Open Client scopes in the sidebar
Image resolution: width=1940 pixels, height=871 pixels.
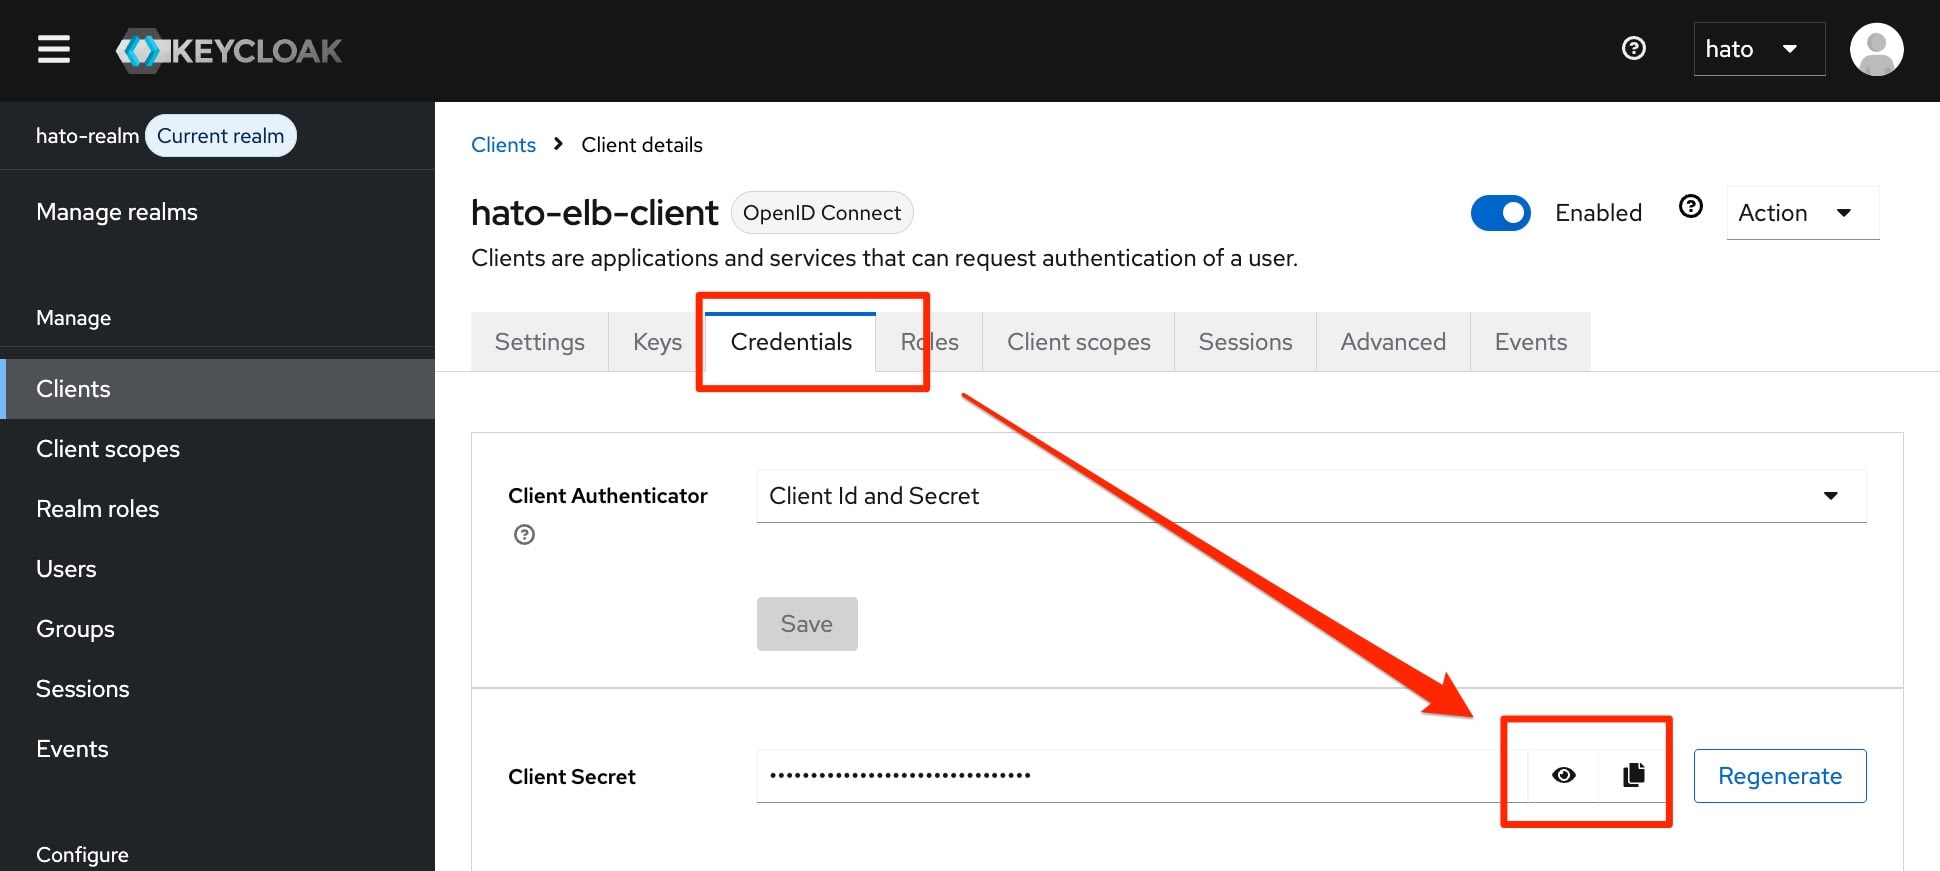pos(217,449)
